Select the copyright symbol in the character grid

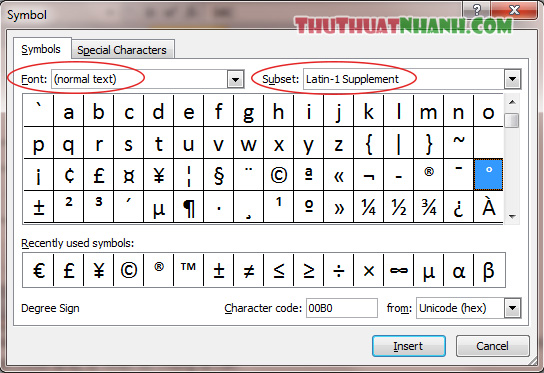tap(279, 175)
